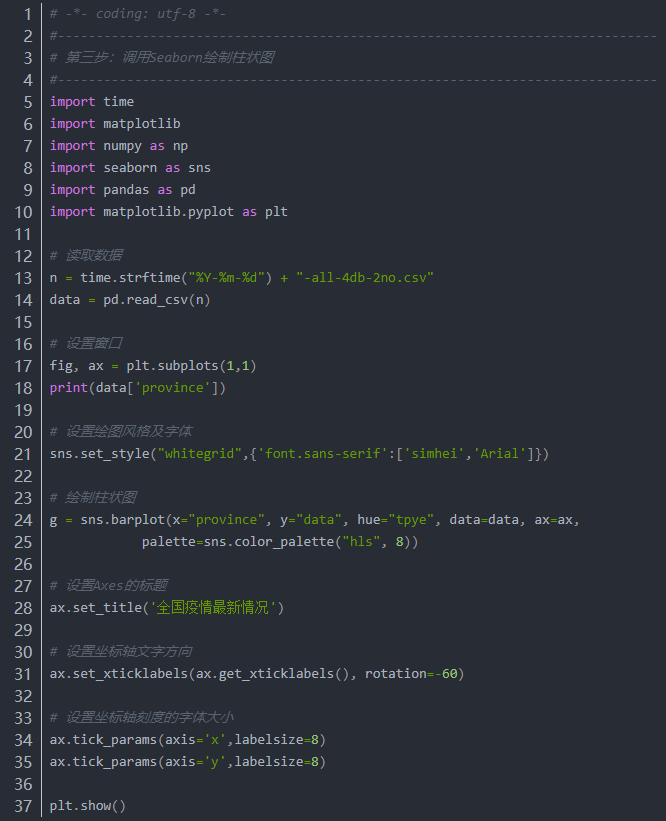Click the "-all-4db-2no.csv" string

(x=364, y=278)
